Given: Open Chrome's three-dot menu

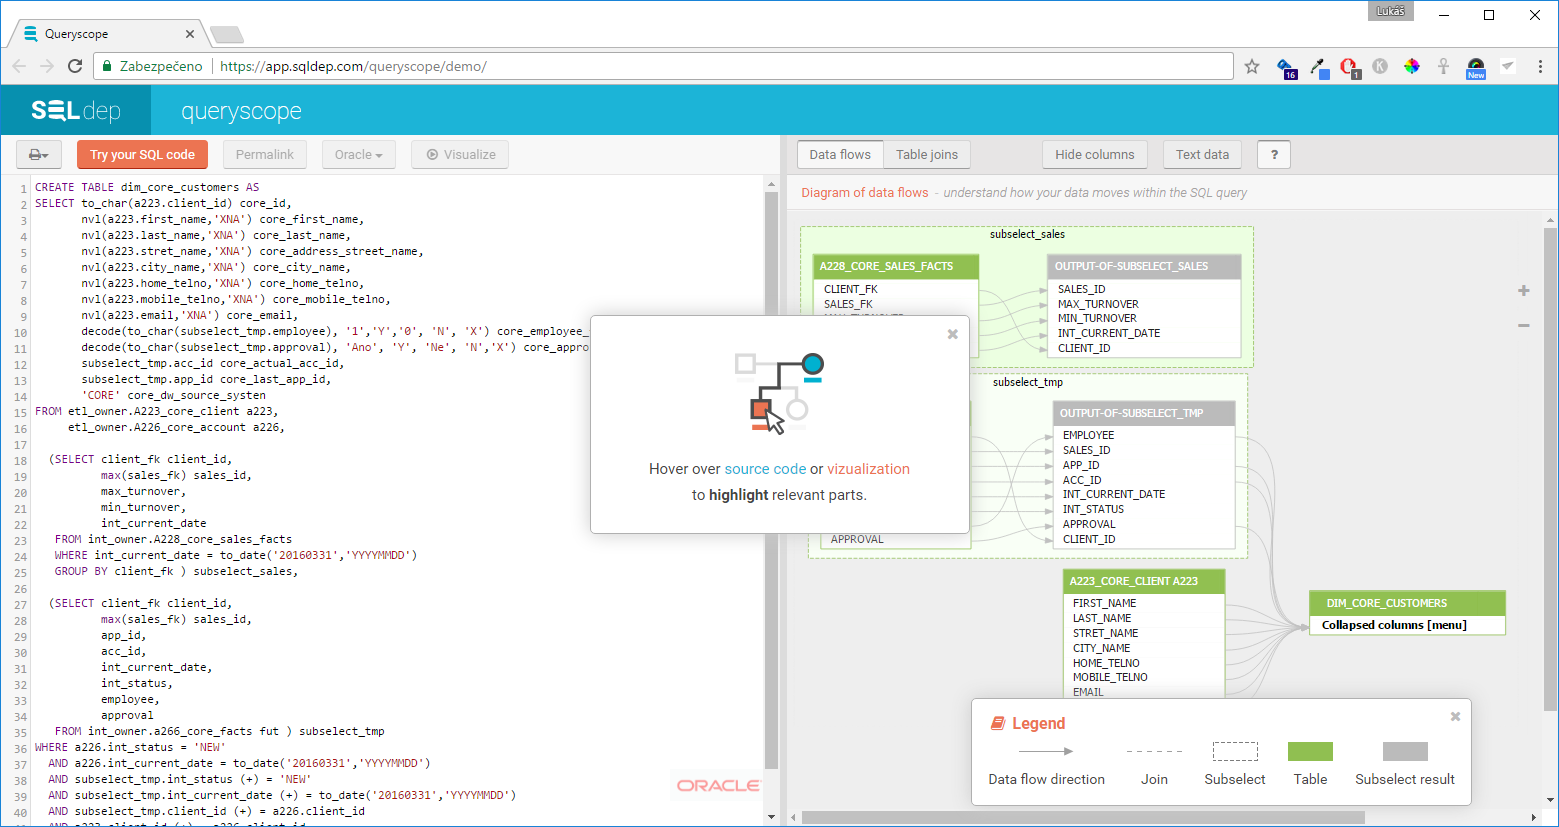Looking at the screenshot, I should pyautogui.click(x=1540, y=66).
